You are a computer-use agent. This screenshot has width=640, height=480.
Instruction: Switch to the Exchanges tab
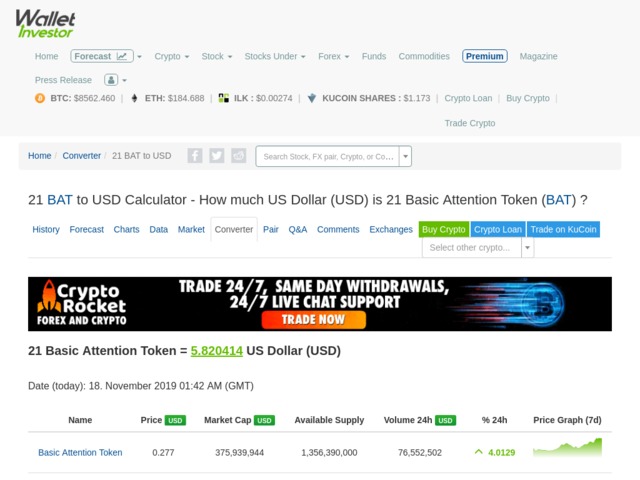(x=391, y=229)
